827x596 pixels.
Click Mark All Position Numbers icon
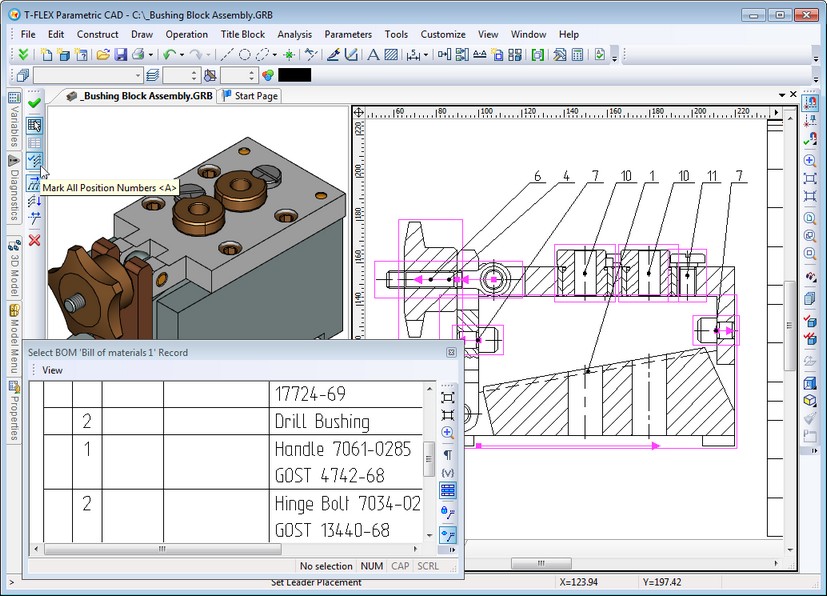[35, 162]
